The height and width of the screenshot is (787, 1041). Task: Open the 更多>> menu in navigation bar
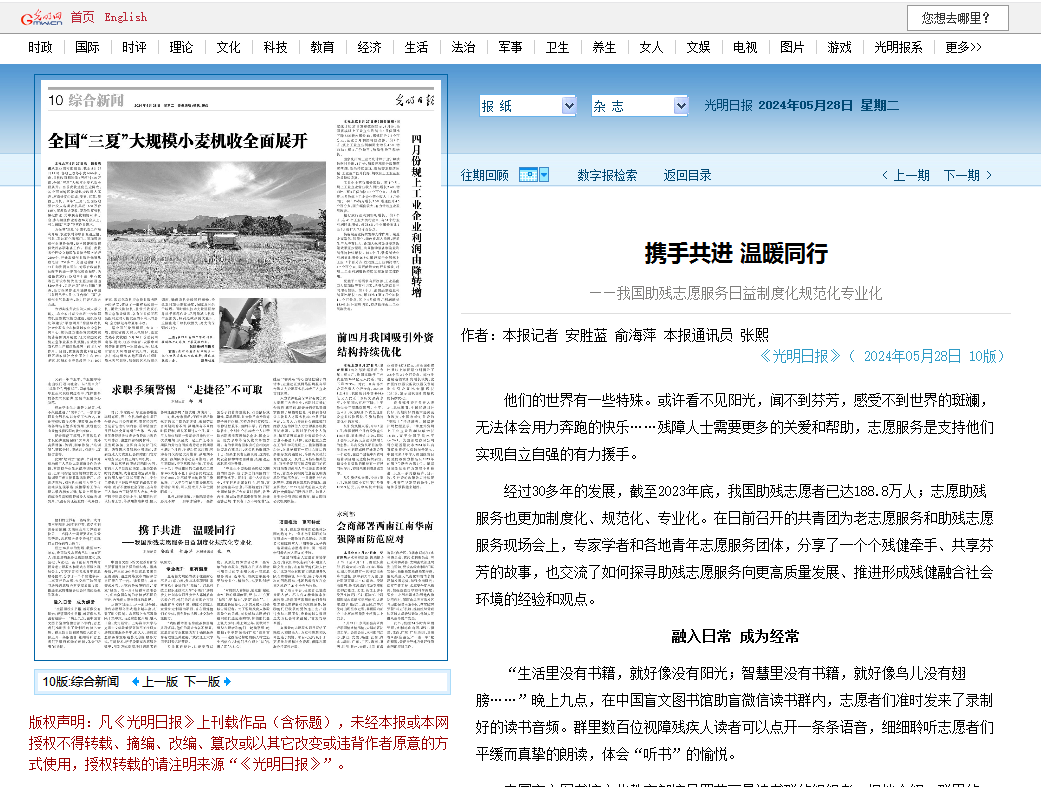[963, 47]
